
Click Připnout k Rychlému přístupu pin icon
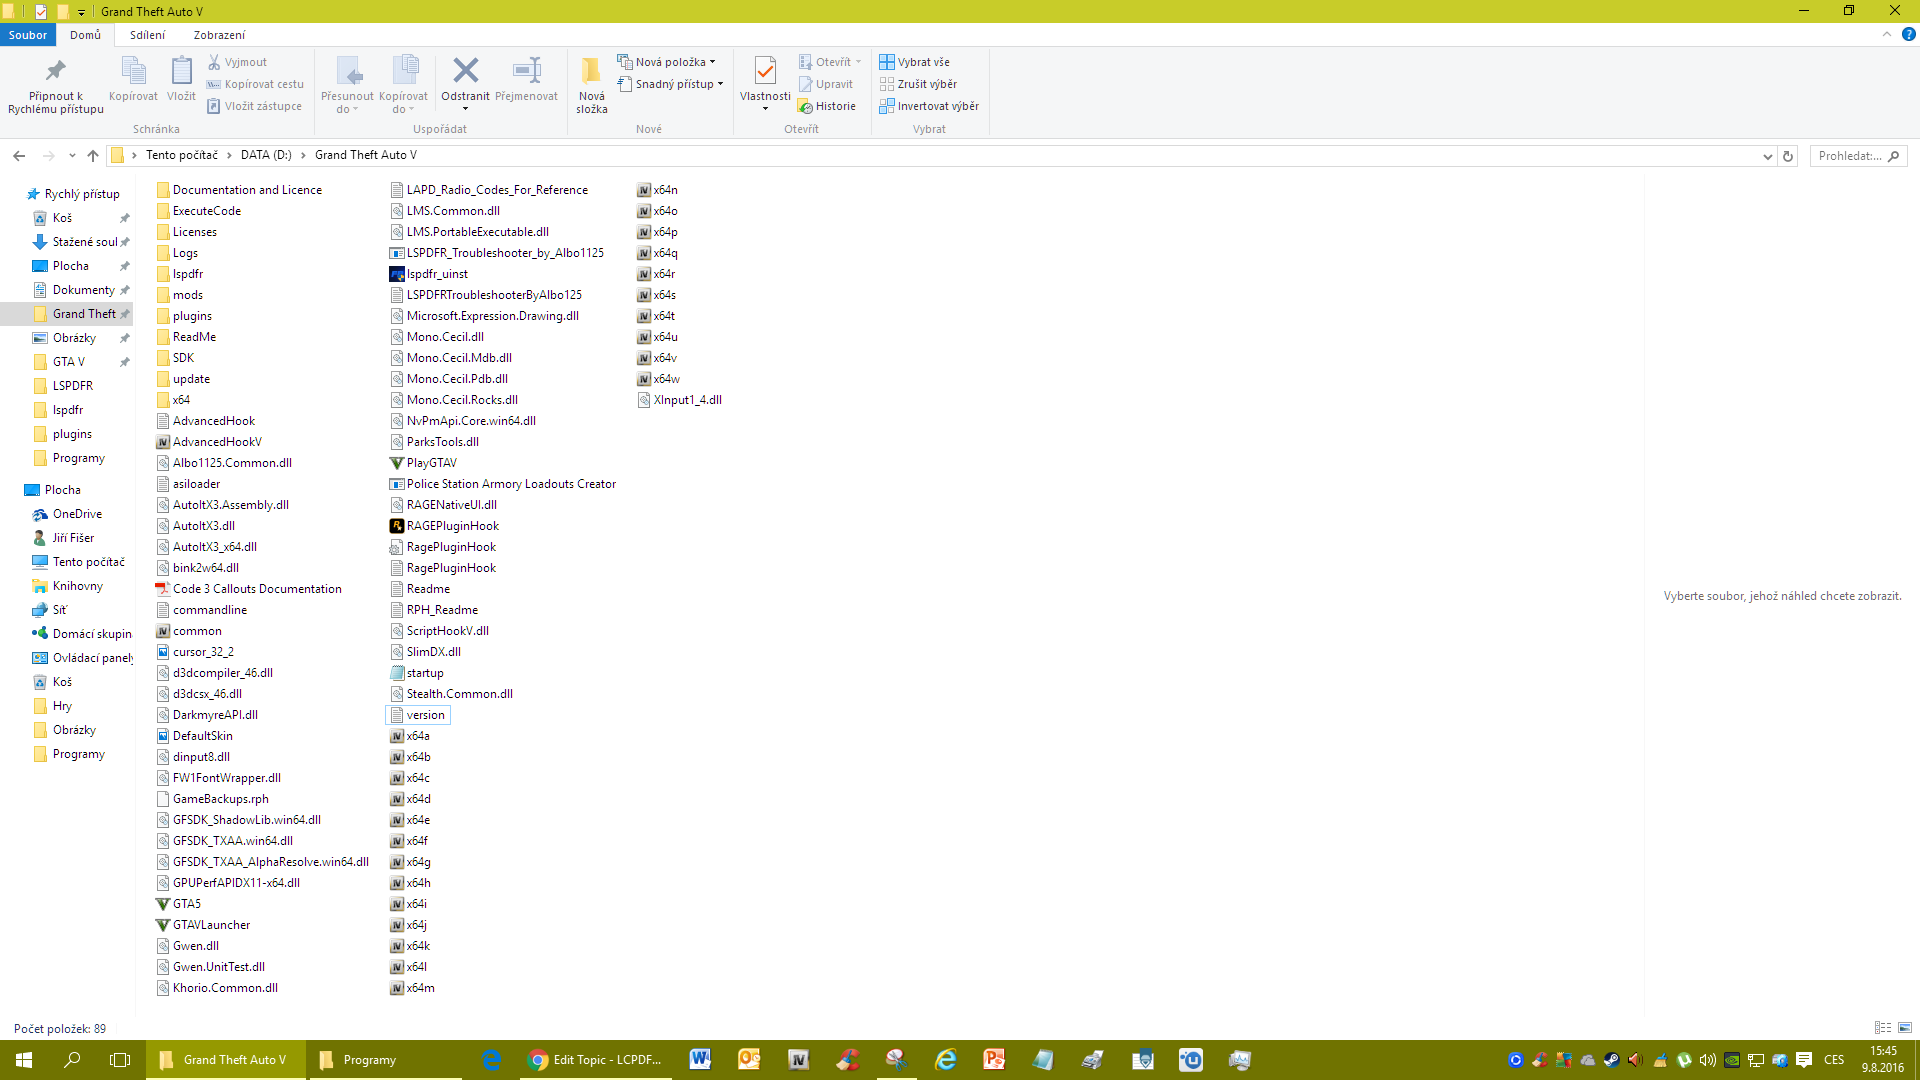56,71
